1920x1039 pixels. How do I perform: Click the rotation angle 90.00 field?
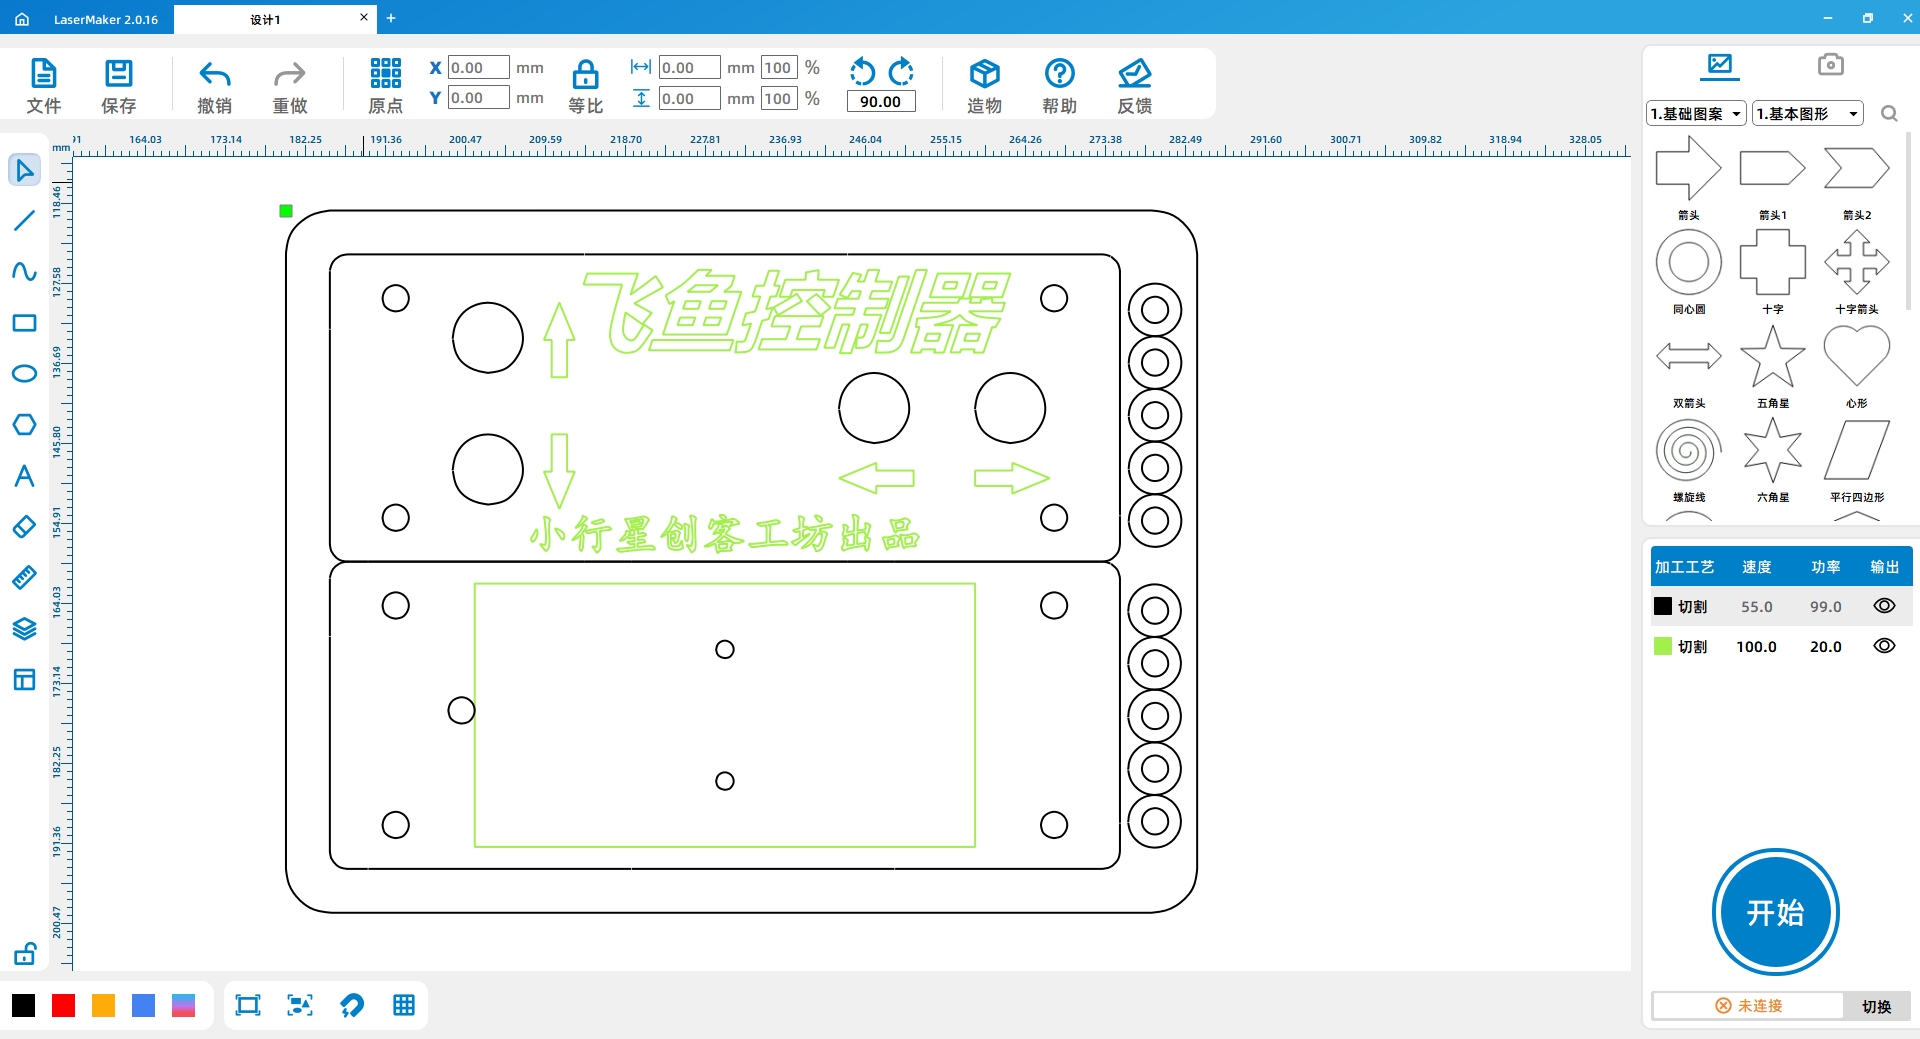tap(880, 101)
